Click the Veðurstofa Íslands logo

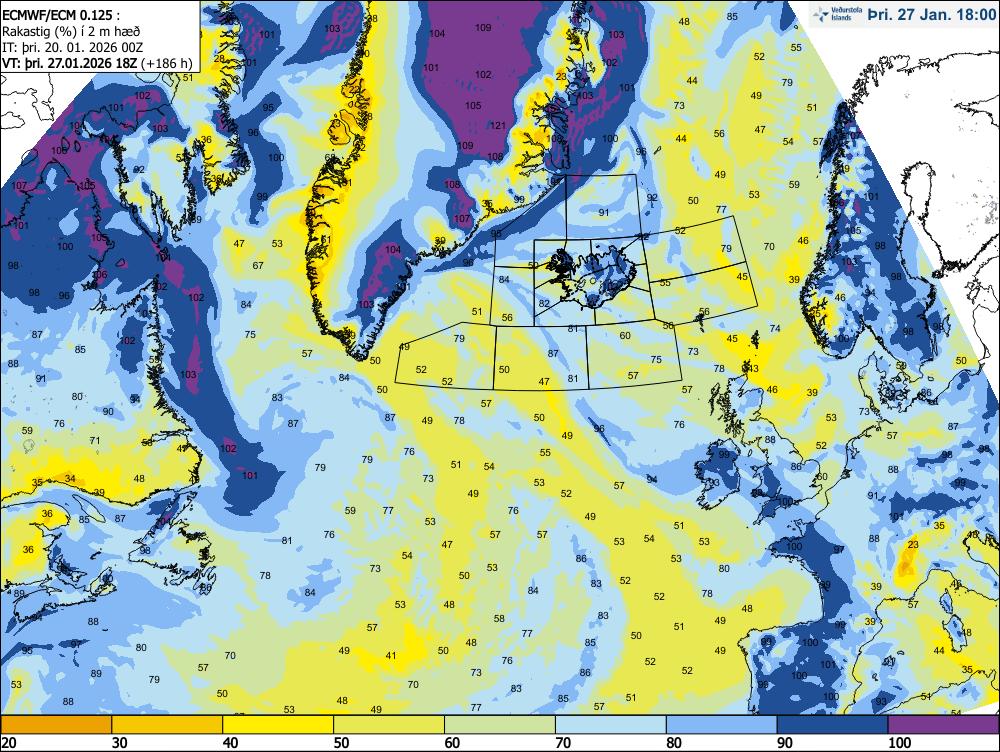click(835, 14)
